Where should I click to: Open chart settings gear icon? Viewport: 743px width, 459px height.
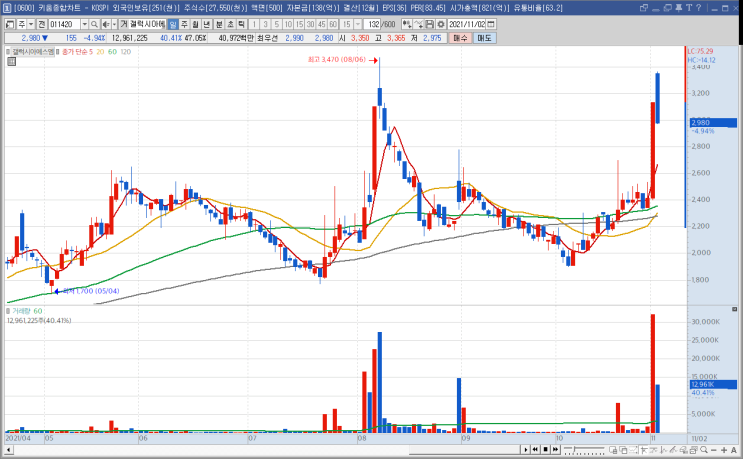click(x=441, y=24)
